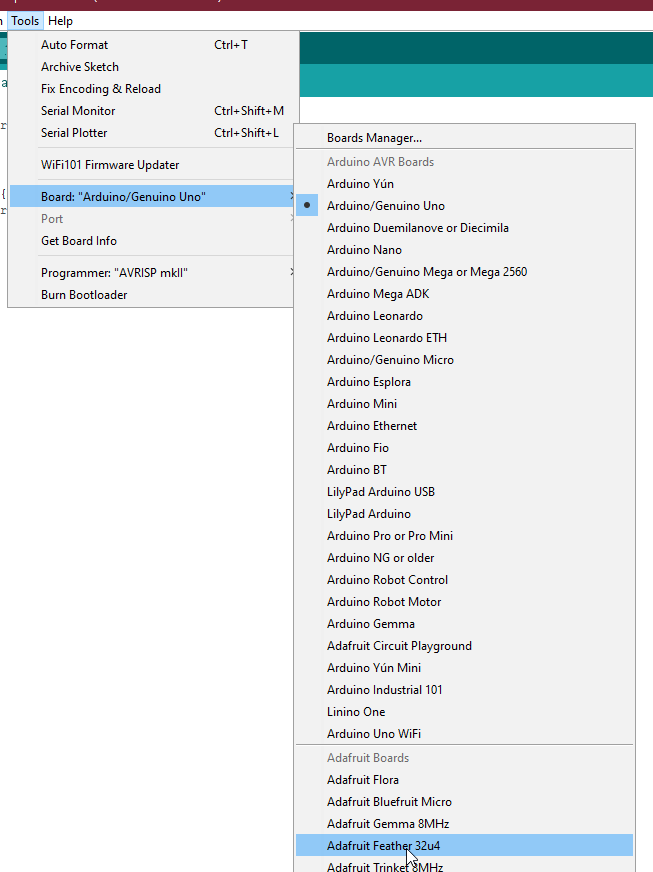Launch the Serial Plotter
This screenshot has height=872, width=653.
point(151,133)
